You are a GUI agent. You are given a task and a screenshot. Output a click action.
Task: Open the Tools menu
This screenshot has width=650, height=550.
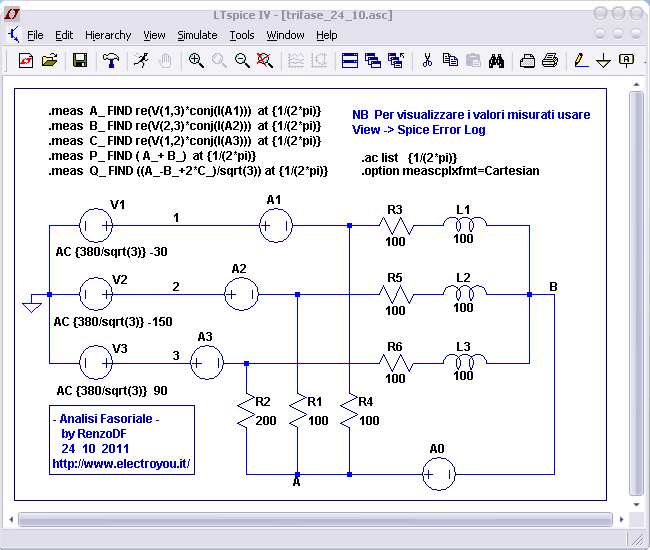point(242,35)
